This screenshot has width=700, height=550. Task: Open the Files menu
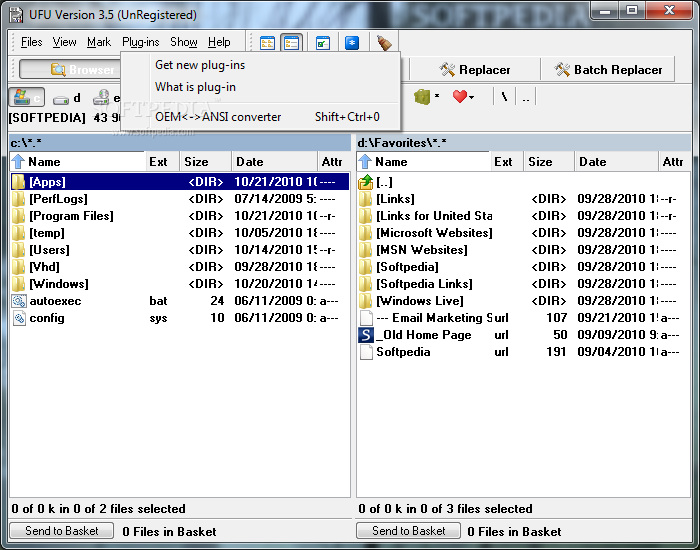pyautogui.click(x=31, y=42)
